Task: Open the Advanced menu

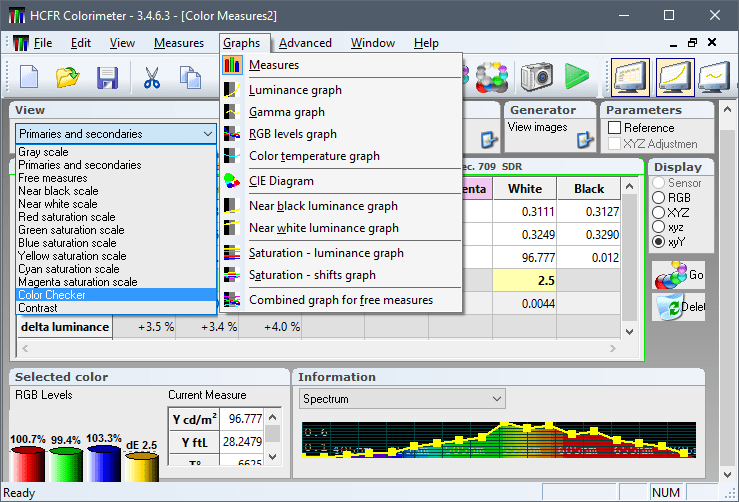Action: click(x=305, y=43)
